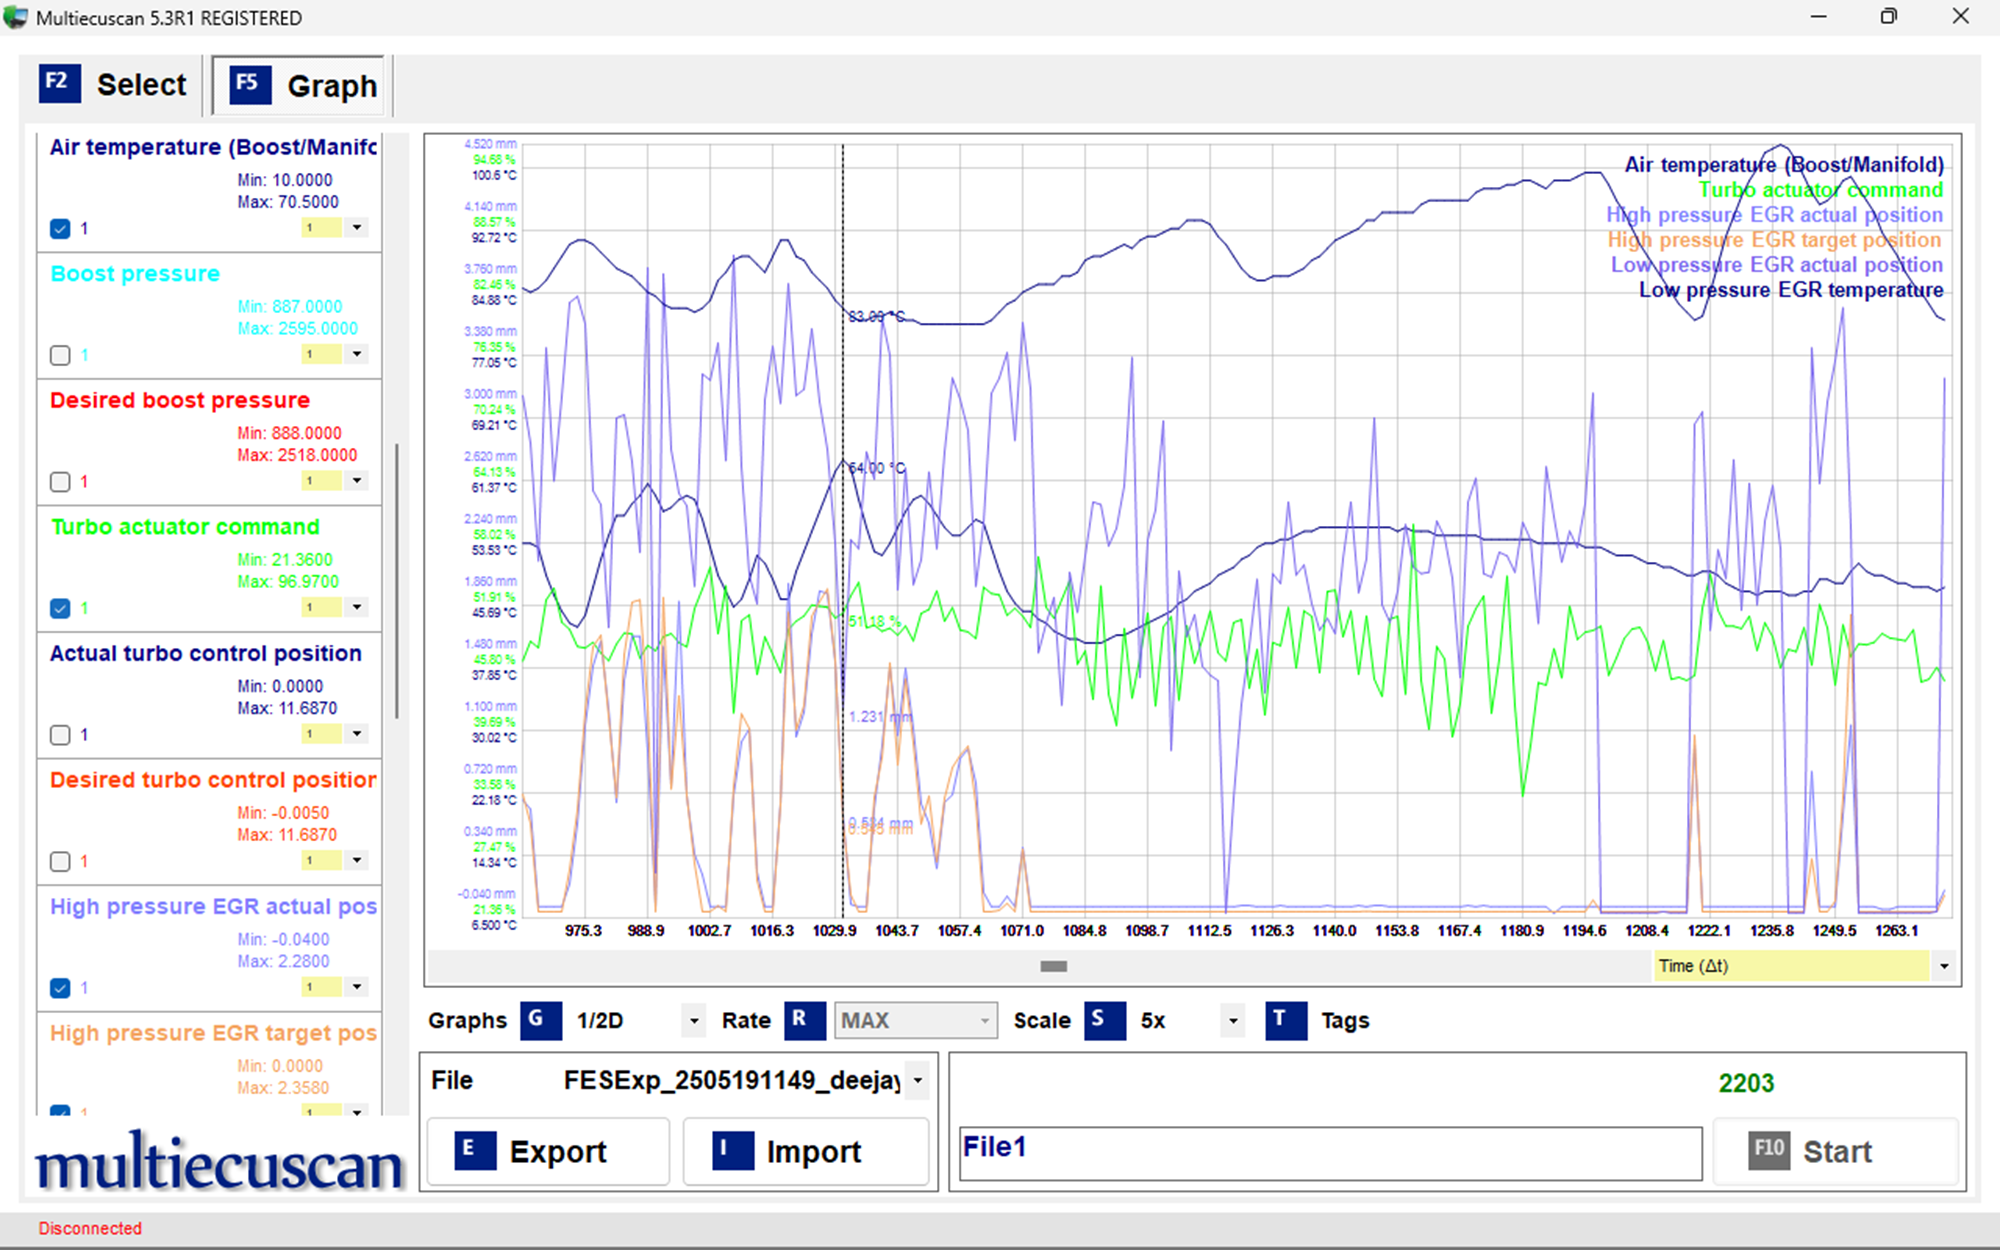Image resolution: width=2000 pixels, height=1250 pixels.
Task: Click the S Scale shortcut icon
Action: coord(1105,1021)
